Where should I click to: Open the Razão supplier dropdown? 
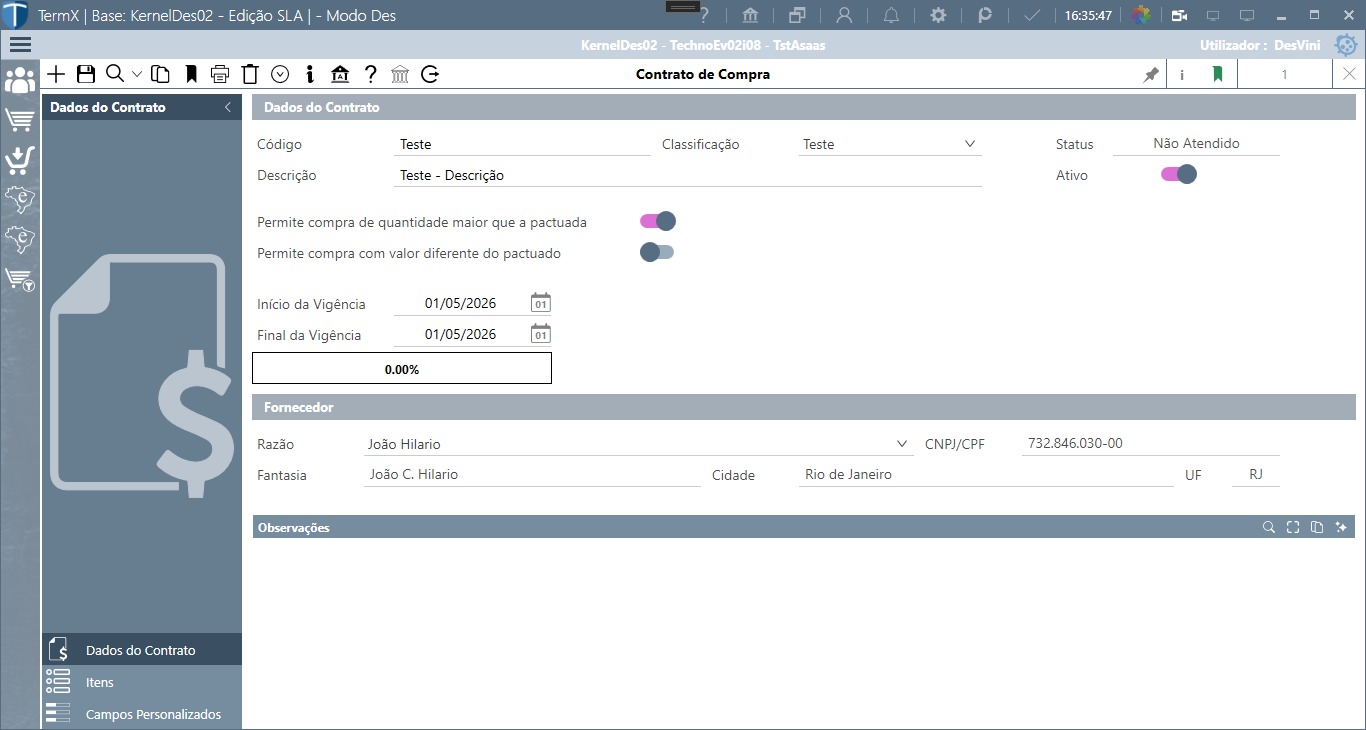click(x=902, y=443)
